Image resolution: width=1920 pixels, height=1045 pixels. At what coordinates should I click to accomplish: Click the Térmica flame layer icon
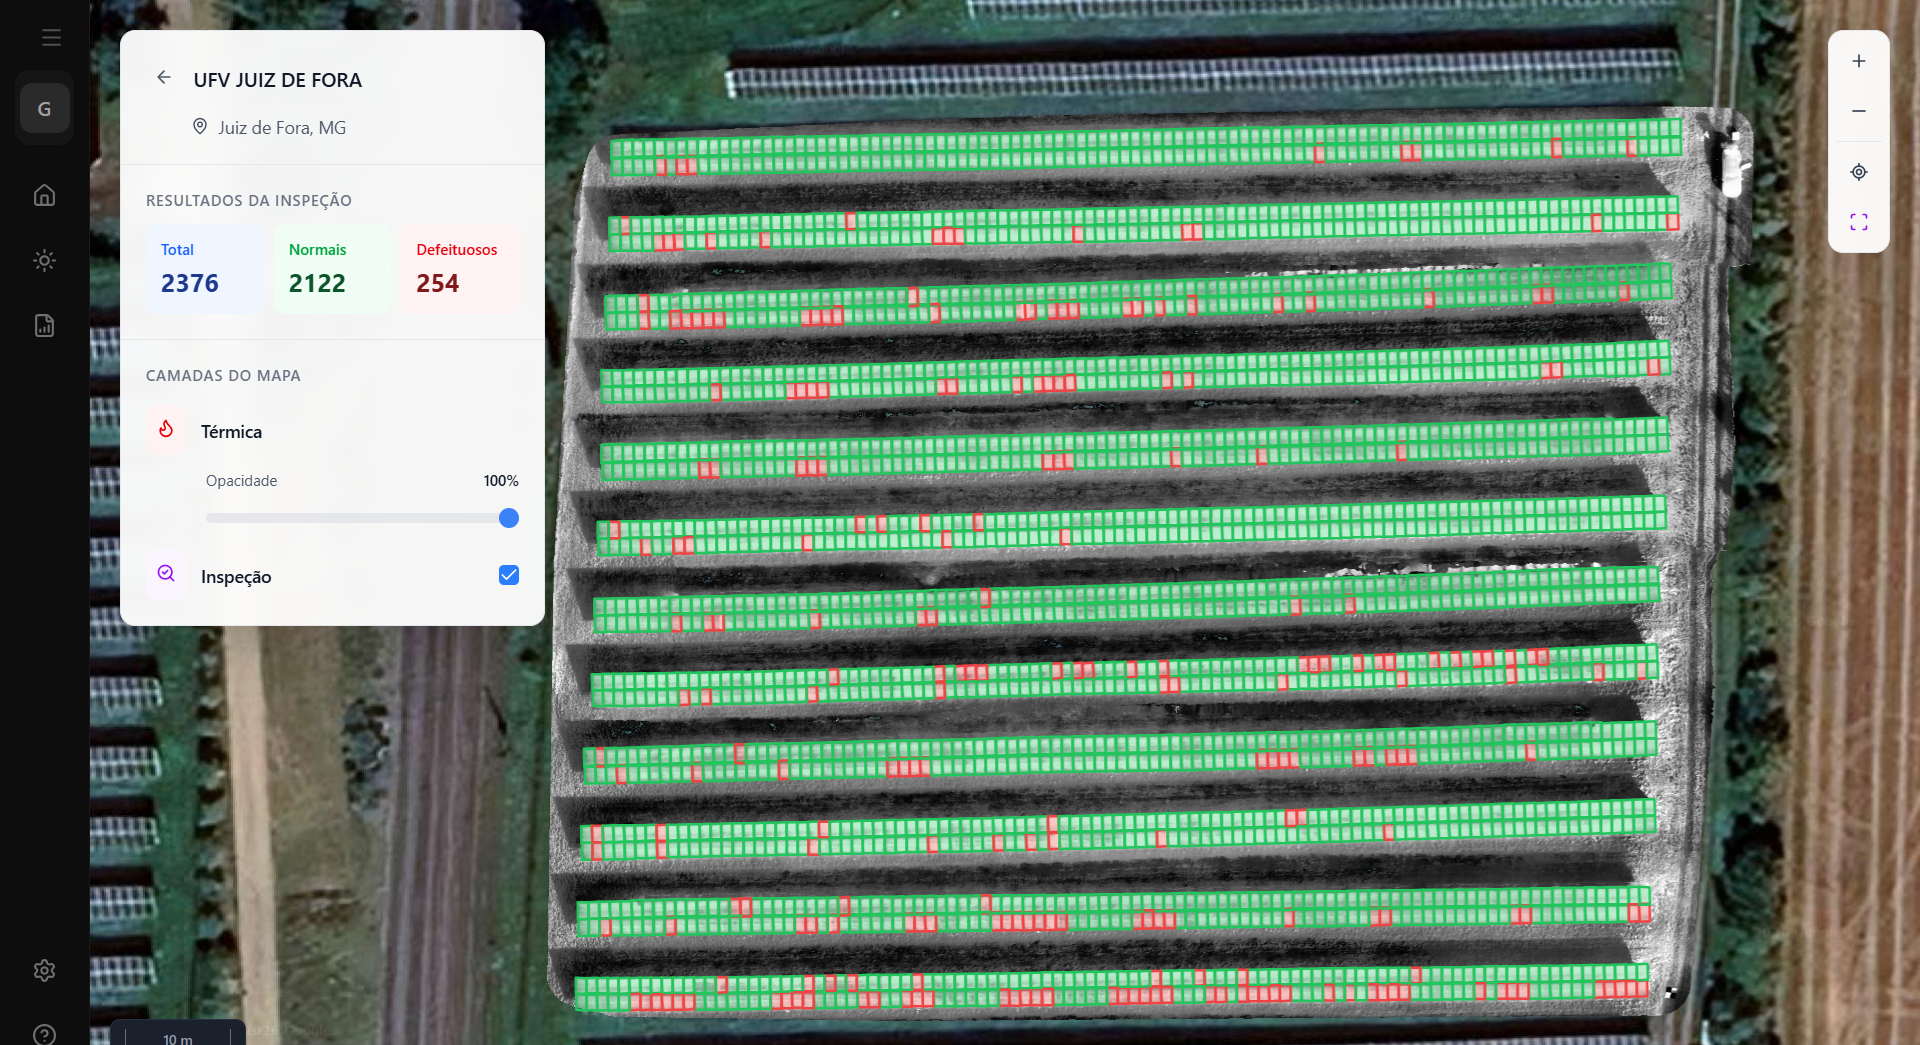click(x=166, y=430)
